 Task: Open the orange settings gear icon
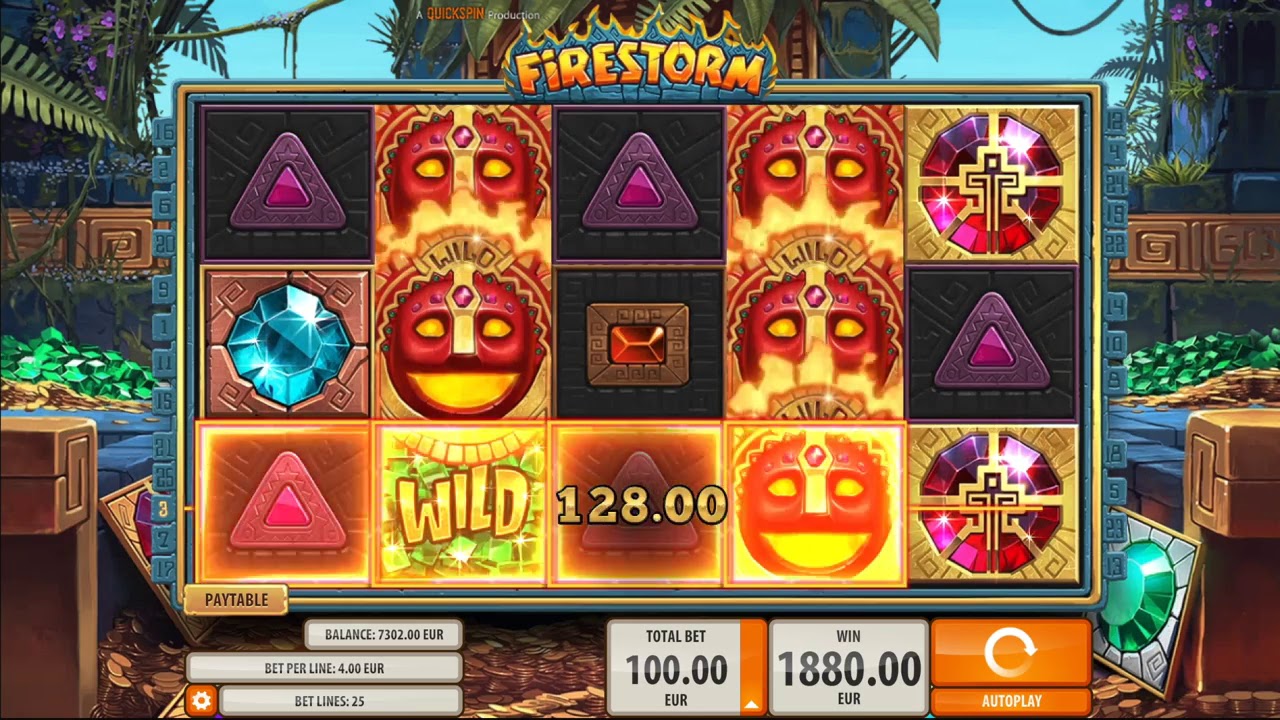click(x=201, y=701)
